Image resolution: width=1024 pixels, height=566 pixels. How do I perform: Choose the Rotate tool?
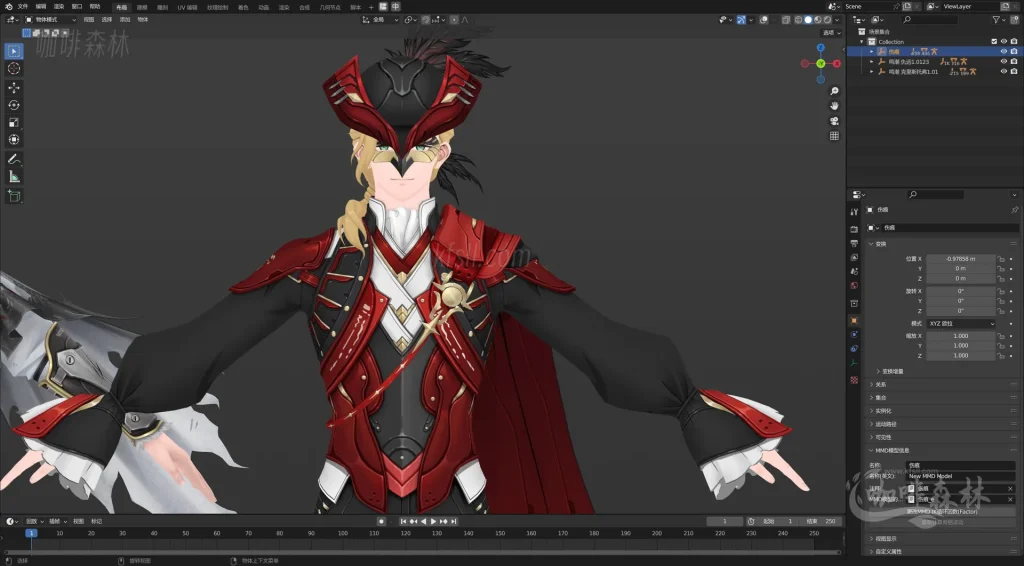click(14, 105)
